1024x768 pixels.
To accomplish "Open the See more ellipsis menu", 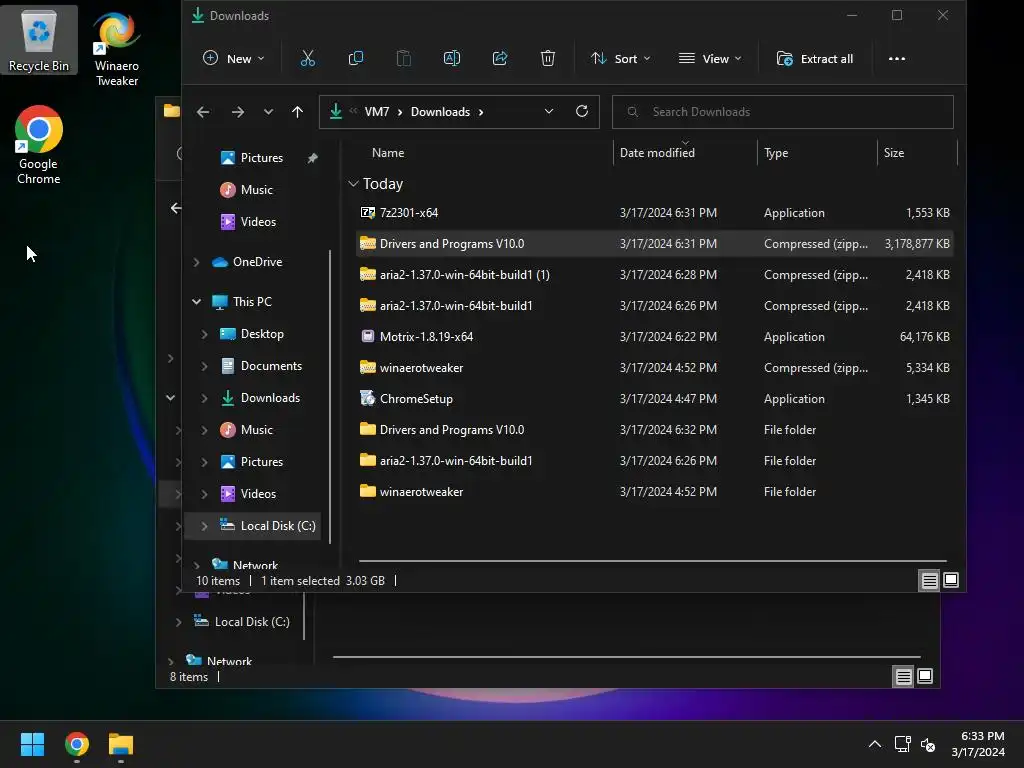I will point(896,59).
